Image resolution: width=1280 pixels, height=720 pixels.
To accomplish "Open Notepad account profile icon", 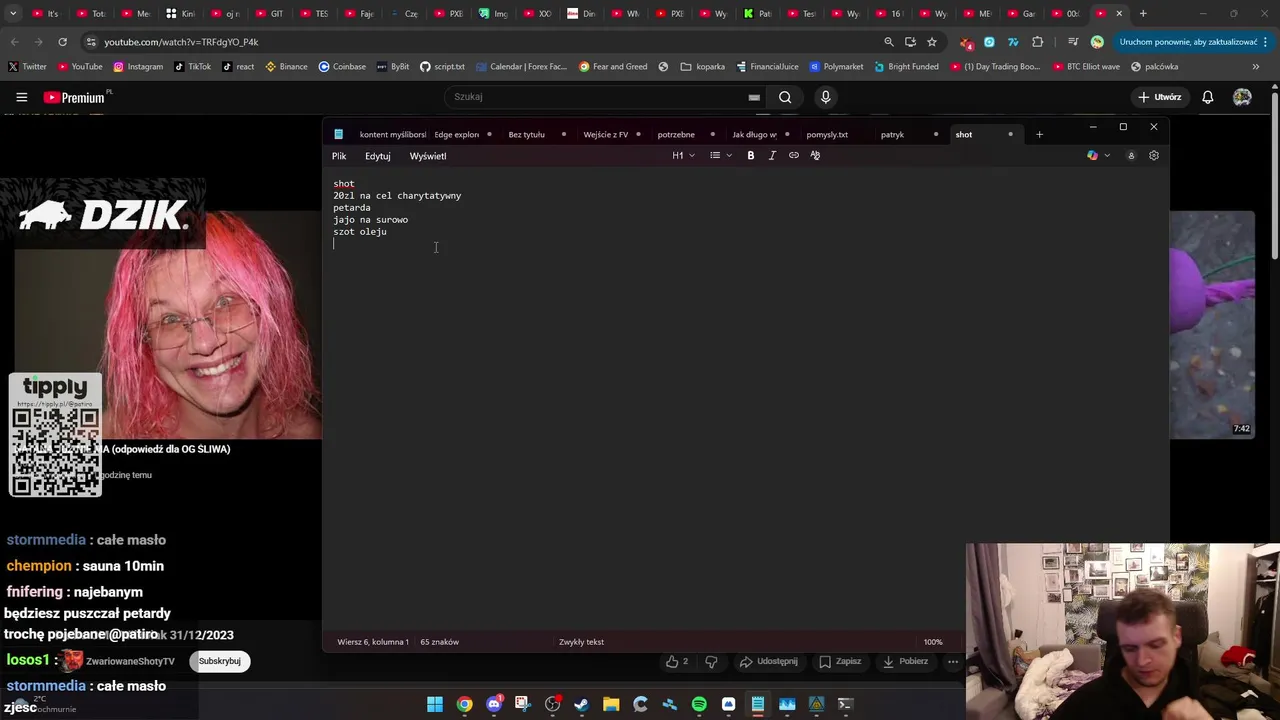I will coord(1131,155).
